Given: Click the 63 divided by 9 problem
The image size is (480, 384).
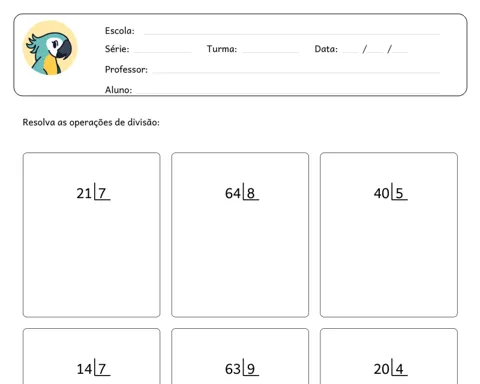Looking at the screenshot, I should point(242,368).
